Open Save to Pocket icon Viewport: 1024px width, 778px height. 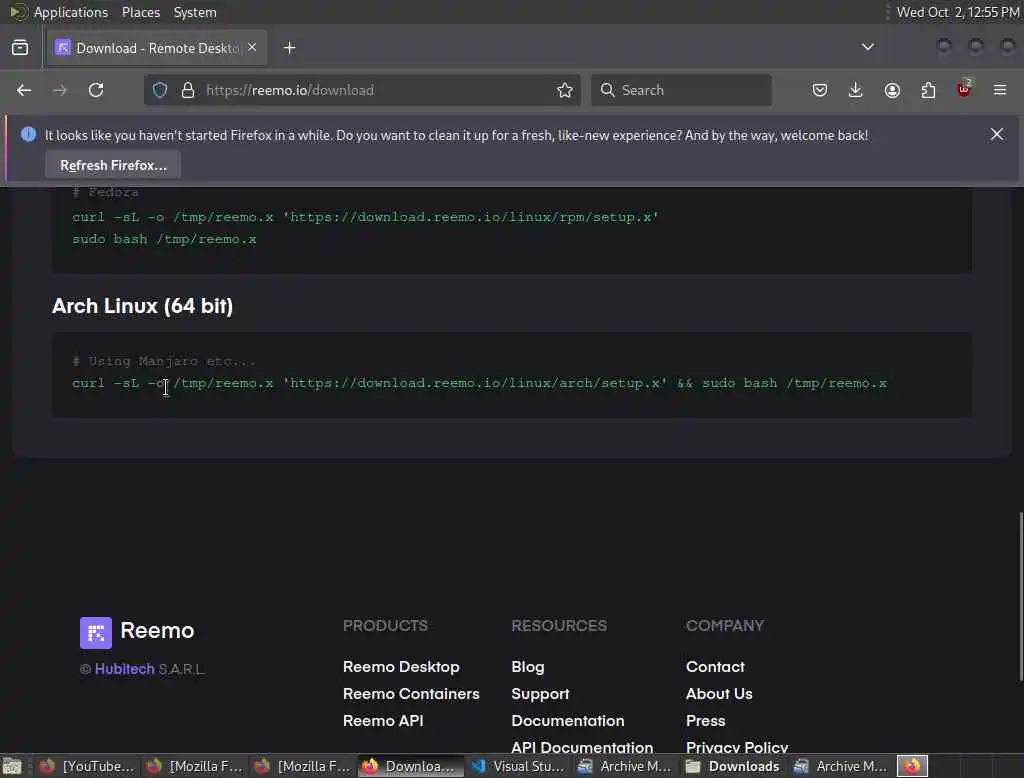point(820,90)
